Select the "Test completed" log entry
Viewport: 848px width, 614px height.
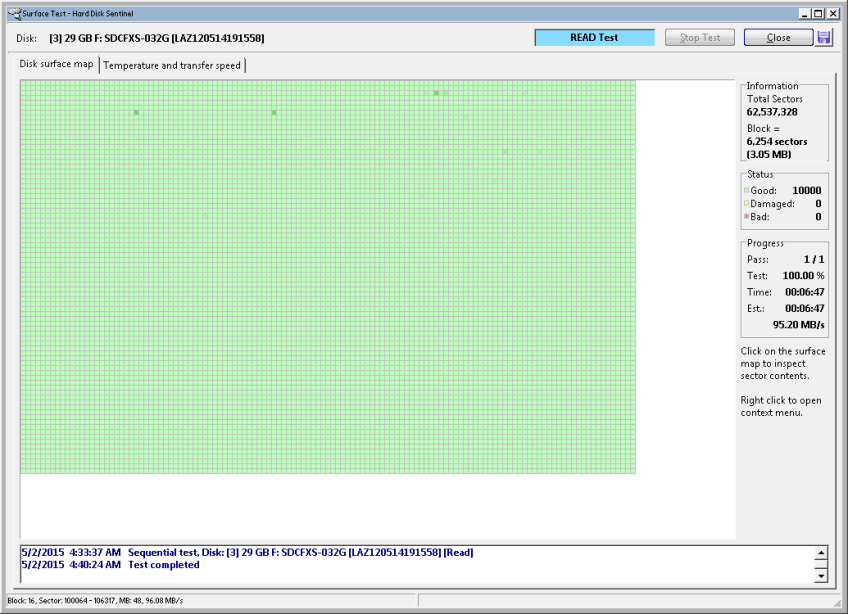[x=164, y=565]
